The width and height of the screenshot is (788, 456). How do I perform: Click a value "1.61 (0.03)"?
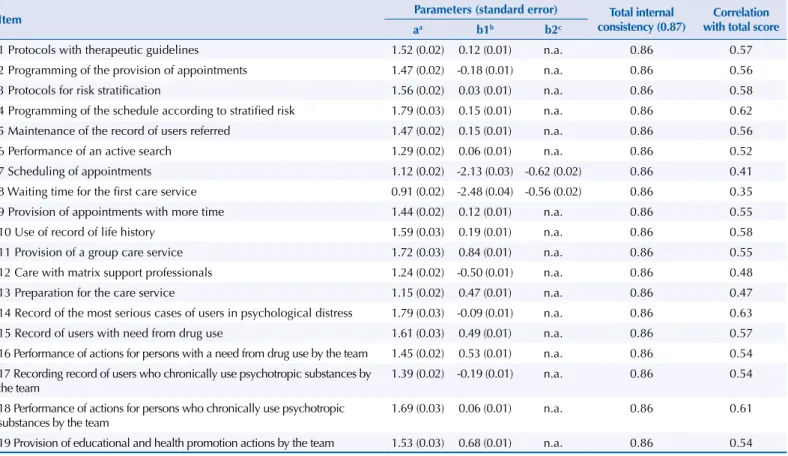point(418,333)
